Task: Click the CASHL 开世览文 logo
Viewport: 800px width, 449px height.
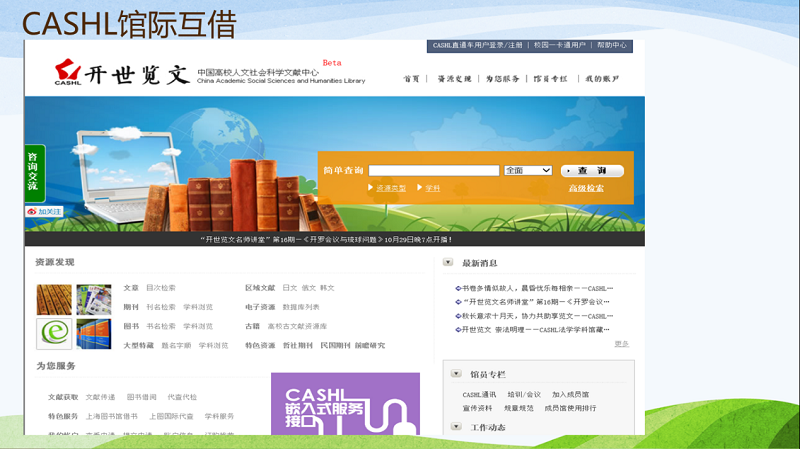Action: (122, 73)
